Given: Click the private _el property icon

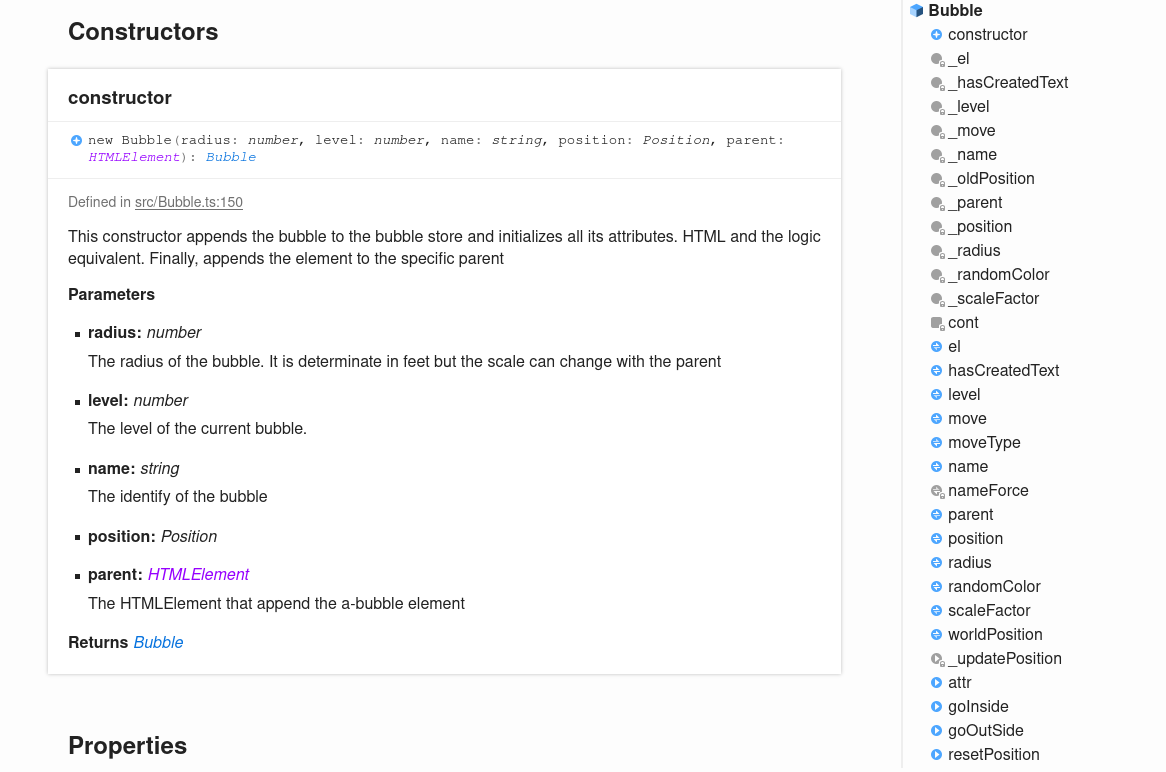Looking at the screenshot, I should pos(937,59).
